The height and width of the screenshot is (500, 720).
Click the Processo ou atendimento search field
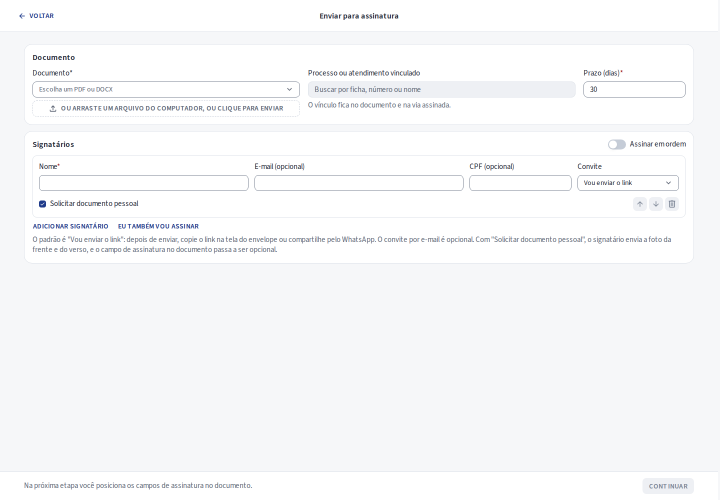(x=442, y=90)
